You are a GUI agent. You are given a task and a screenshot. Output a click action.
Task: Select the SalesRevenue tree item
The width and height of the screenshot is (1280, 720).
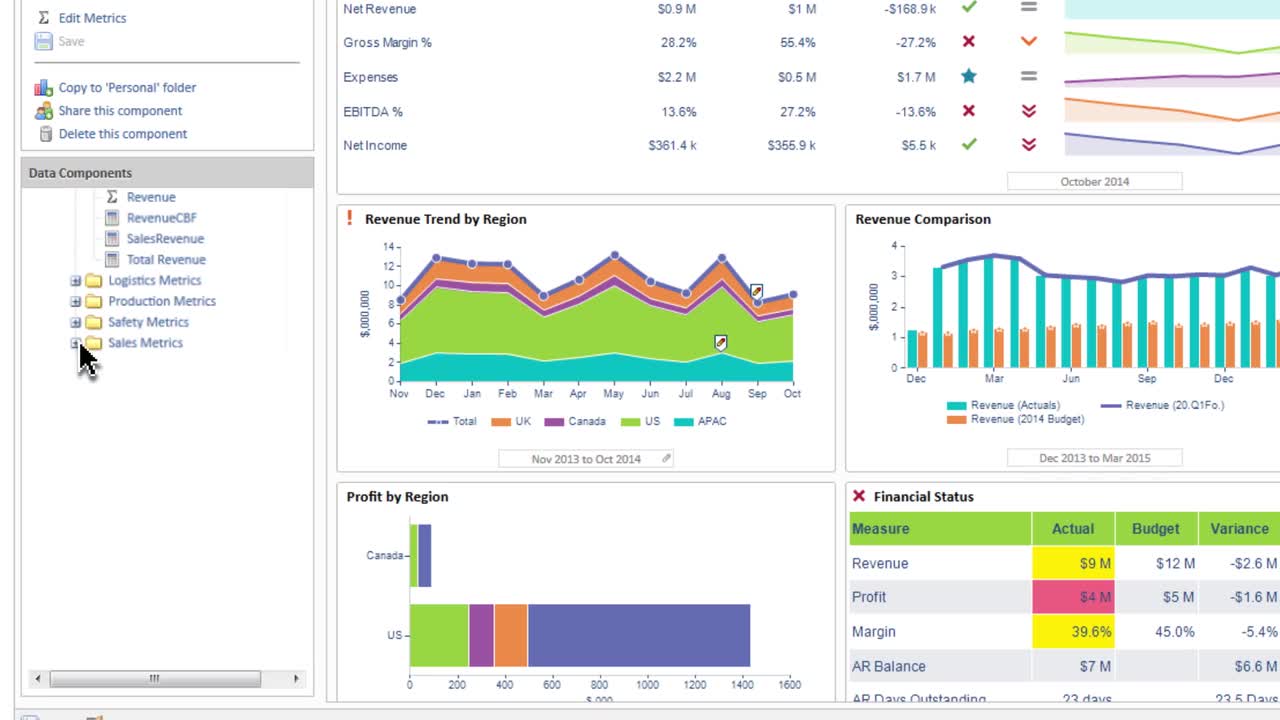coord(165,239)
